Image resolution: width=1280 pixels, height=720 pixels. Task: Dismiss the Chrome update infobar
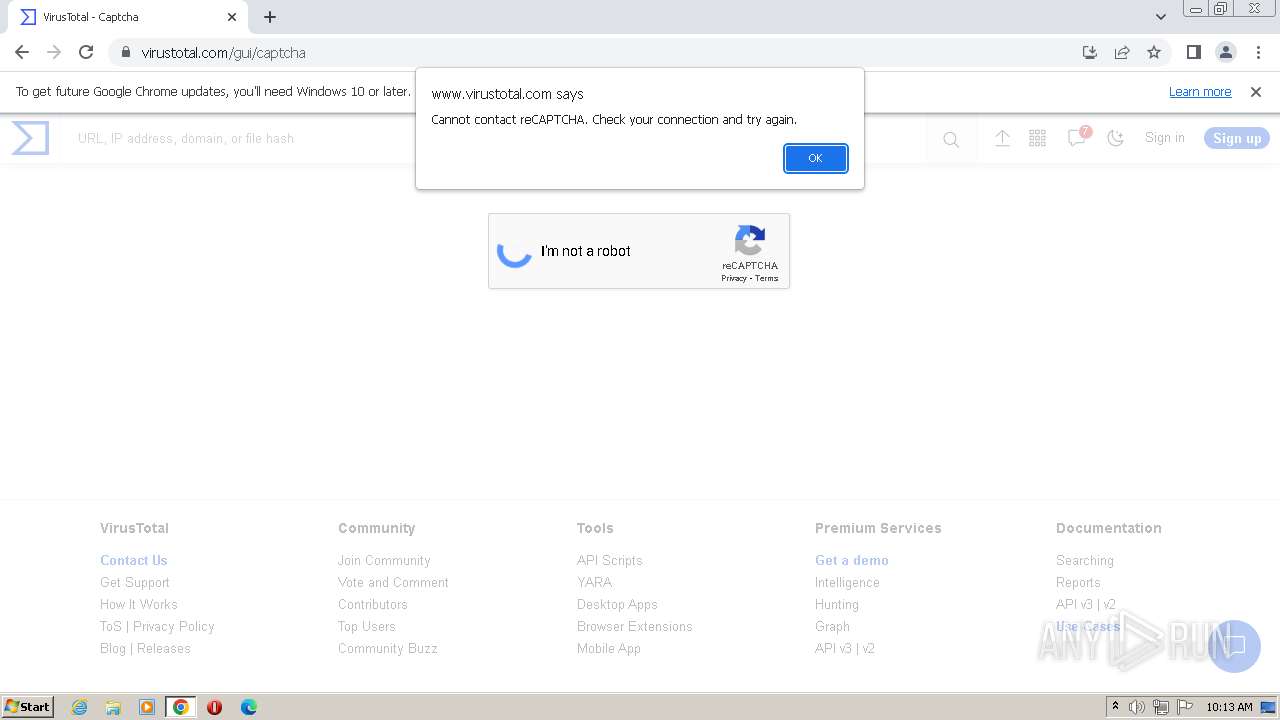coord(1256,92)
